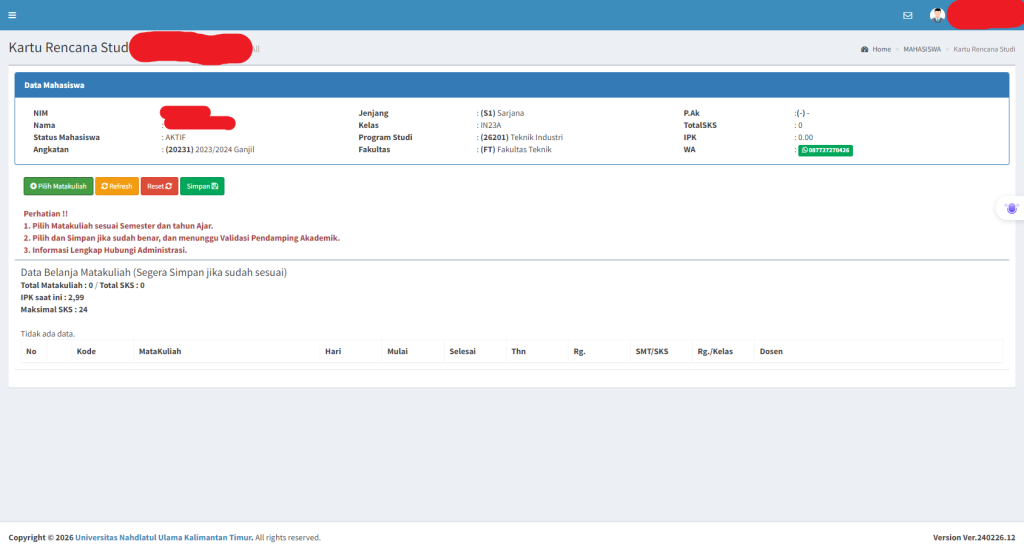Go to MAHASISWA in the breadcrumb
This screenshot has height=550, width=1024.
(921, 49)
